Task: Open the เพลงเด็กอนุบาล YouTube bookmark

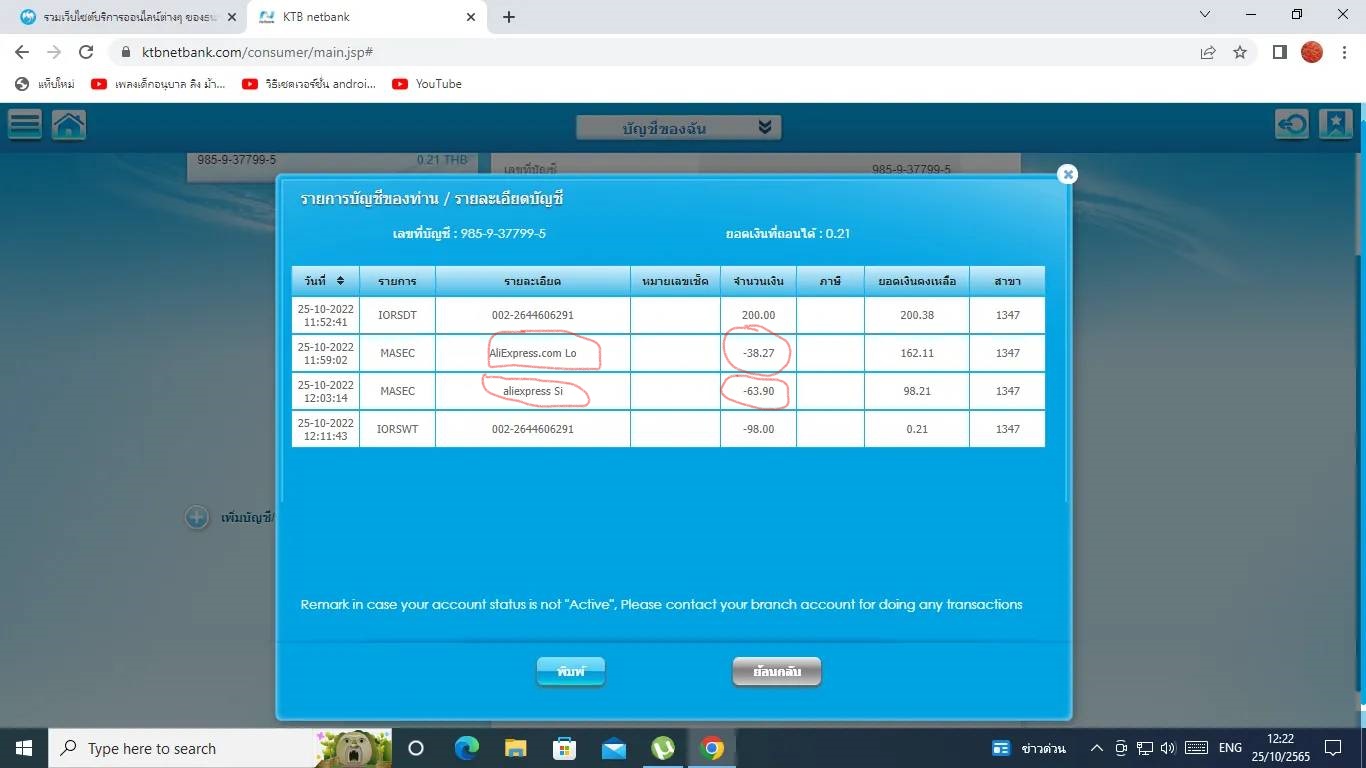Action: (158, 84)
